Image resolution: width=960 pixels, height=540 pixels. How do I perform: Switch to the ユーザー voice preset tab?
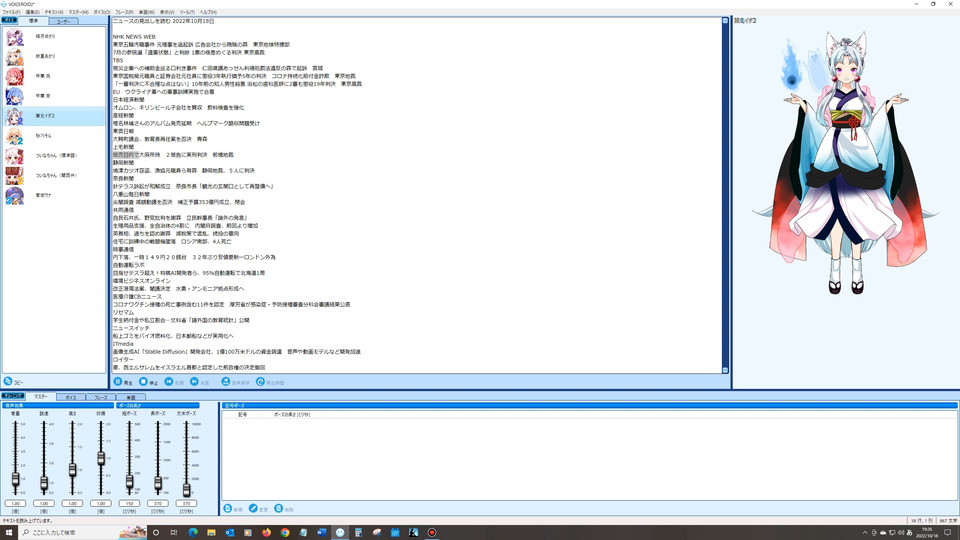coord(63,21)
